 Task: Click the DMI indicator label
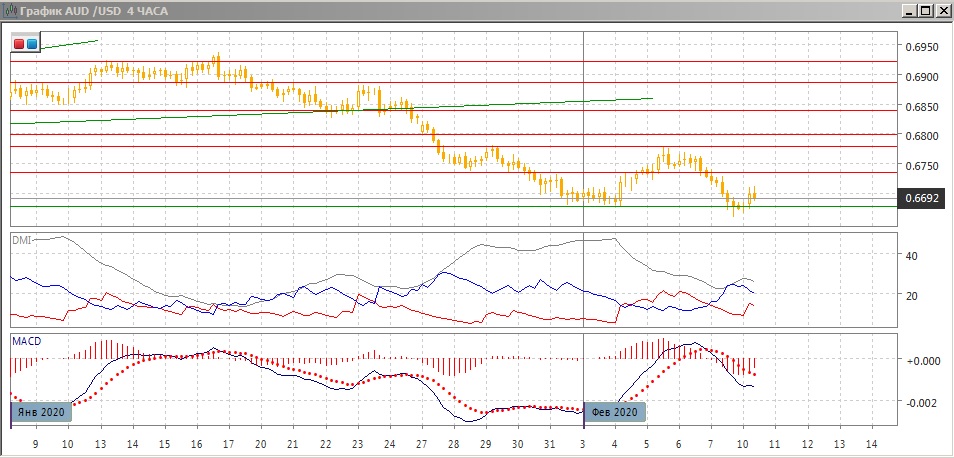click(21, 240)
